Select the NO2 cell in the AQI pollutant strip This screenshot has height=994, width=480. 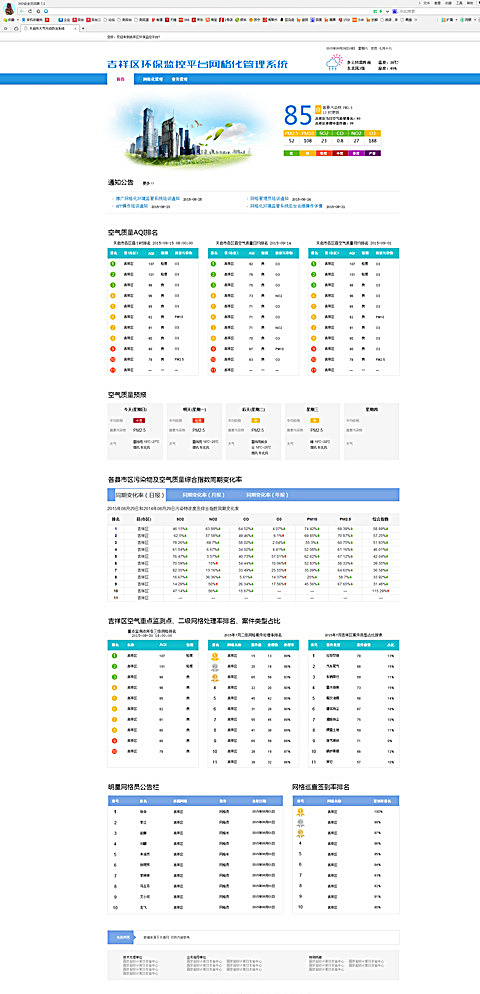click(356, 133)
